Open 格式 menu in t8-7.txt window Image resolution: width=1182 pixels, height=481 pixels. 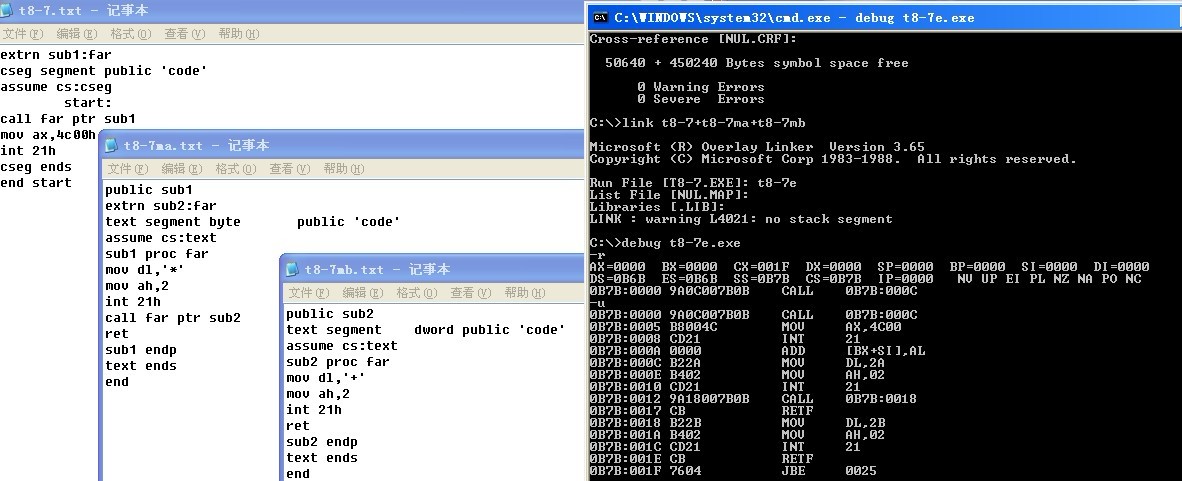[x=130, y=33]
